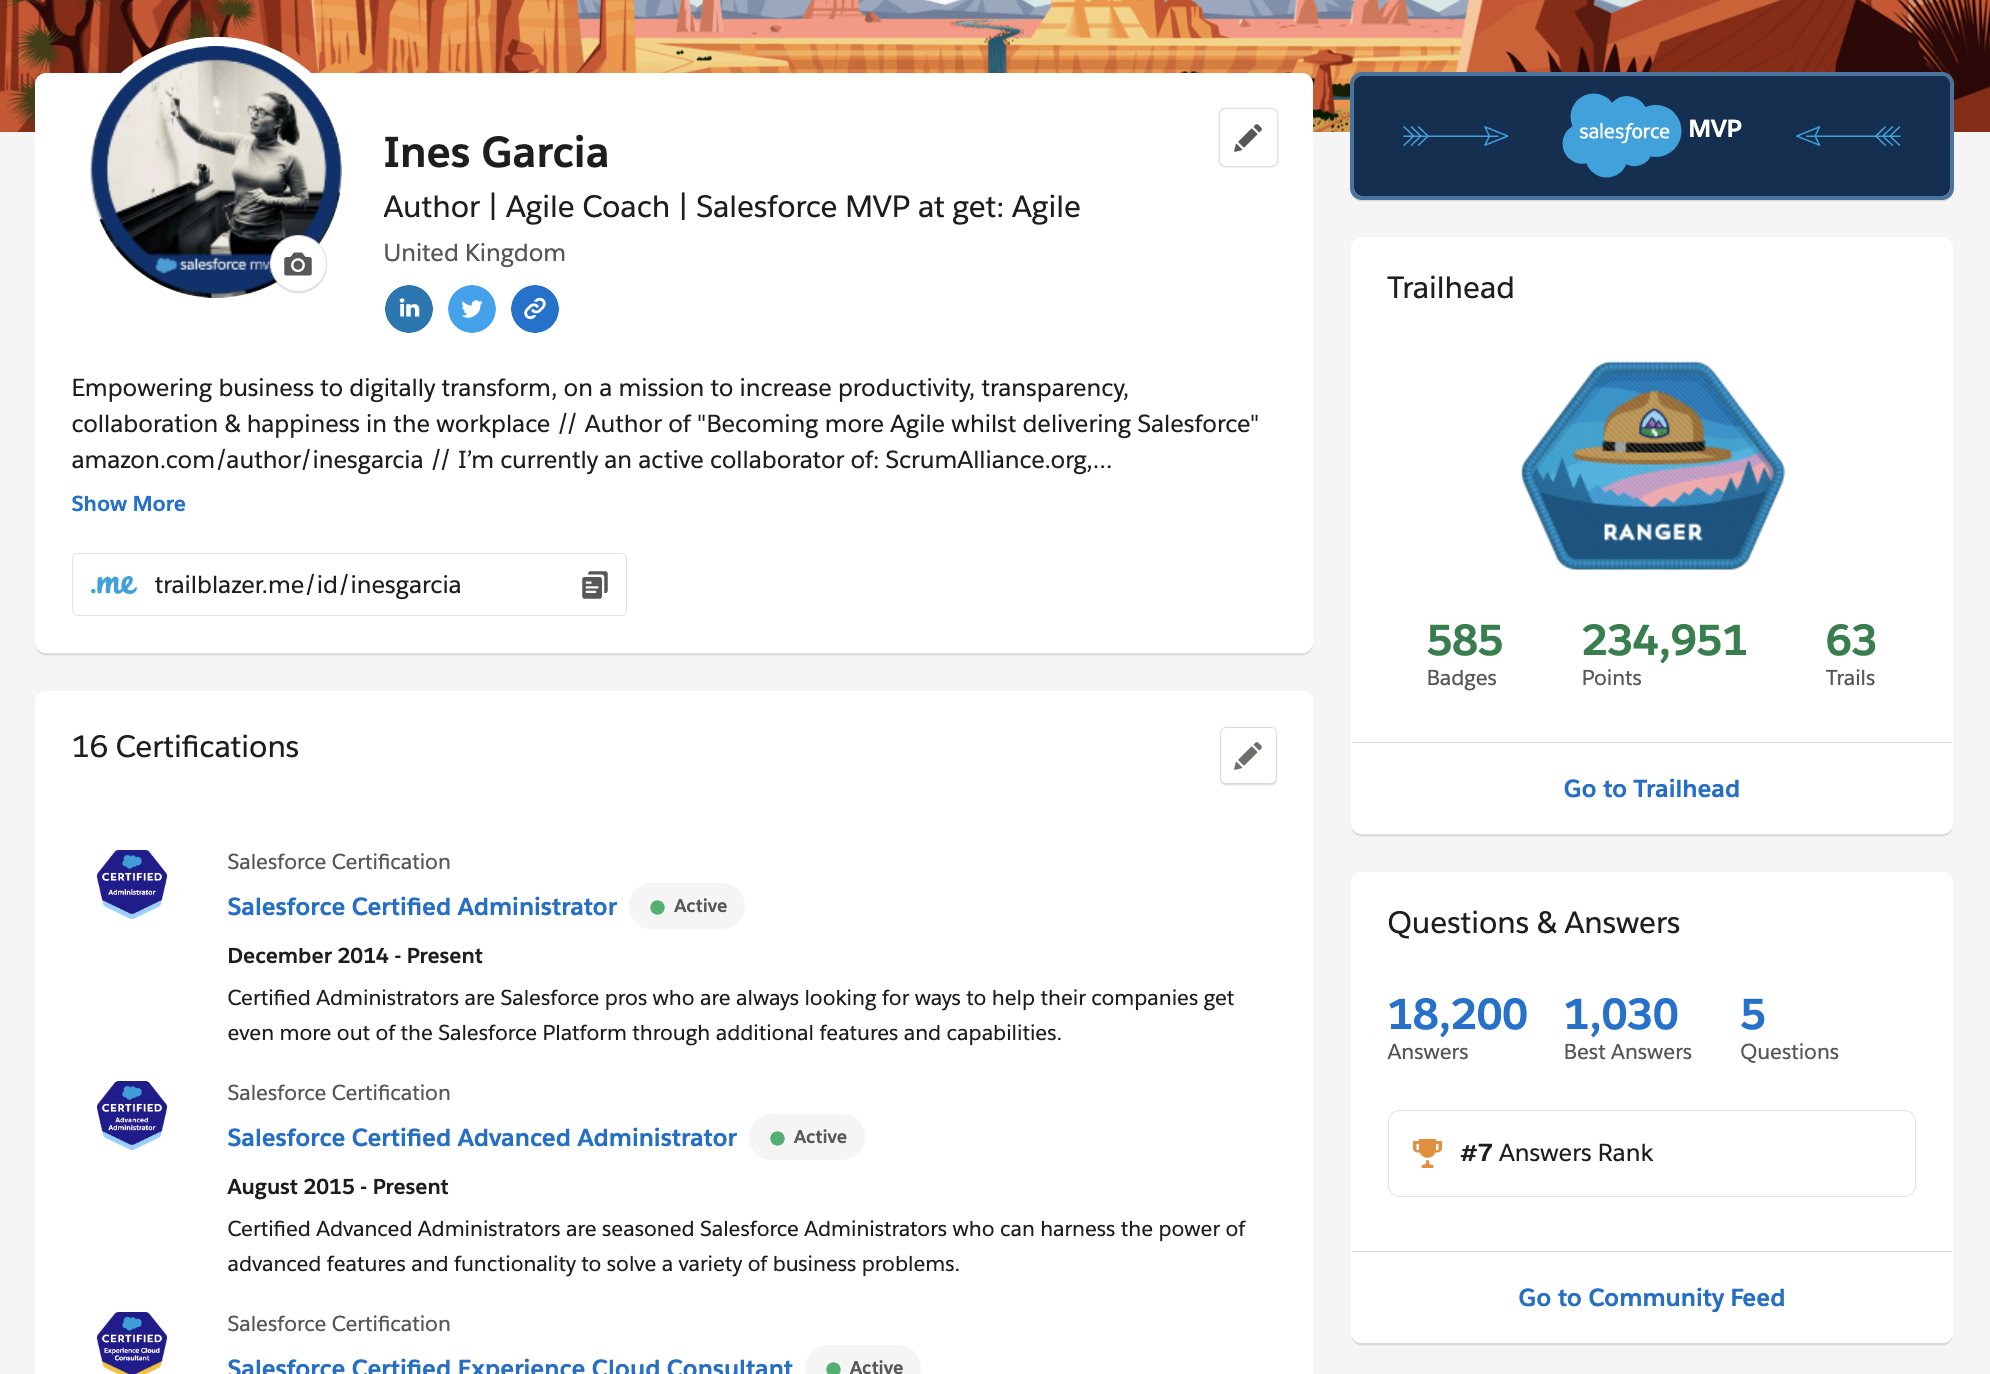The image size is (1990, 1374).
Task: Click the Trailhead card heading
Action: pyautogui.click(x=1451, y=288)
